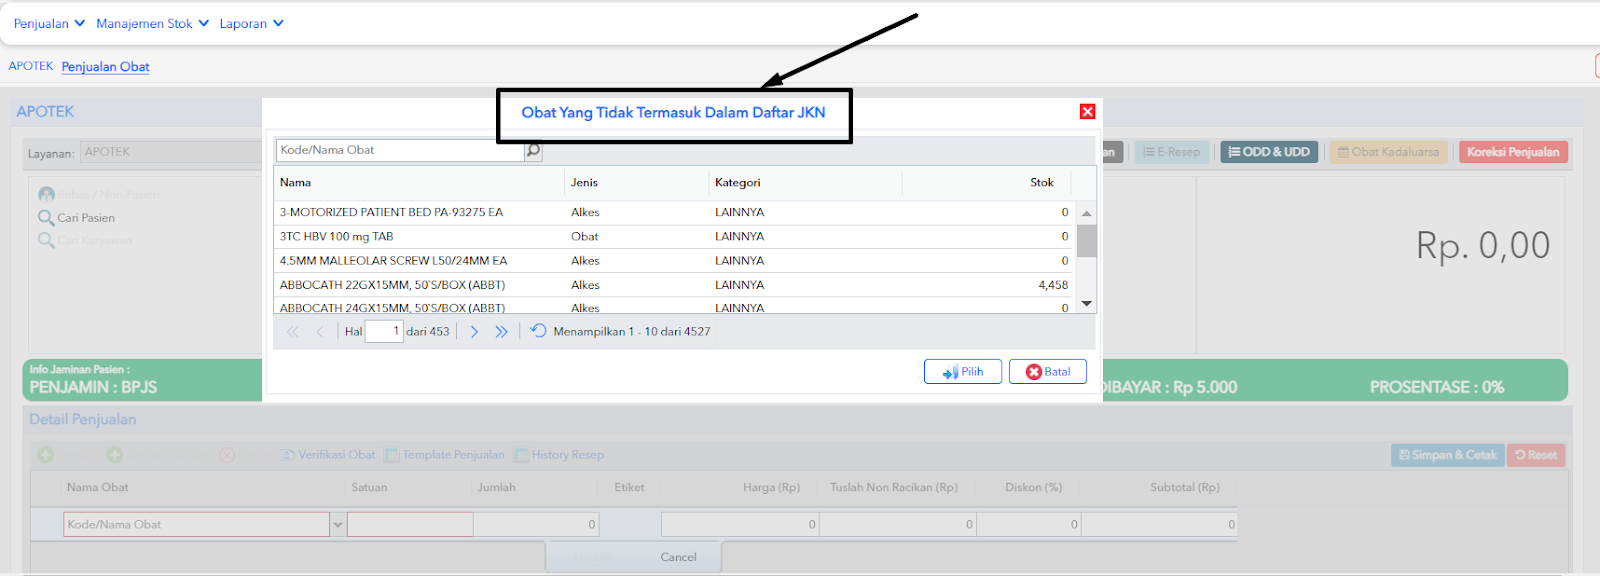Select the 3TC HBV 100 mg TAB row
Screen dimensions: 1600x576
coord(674,237)
